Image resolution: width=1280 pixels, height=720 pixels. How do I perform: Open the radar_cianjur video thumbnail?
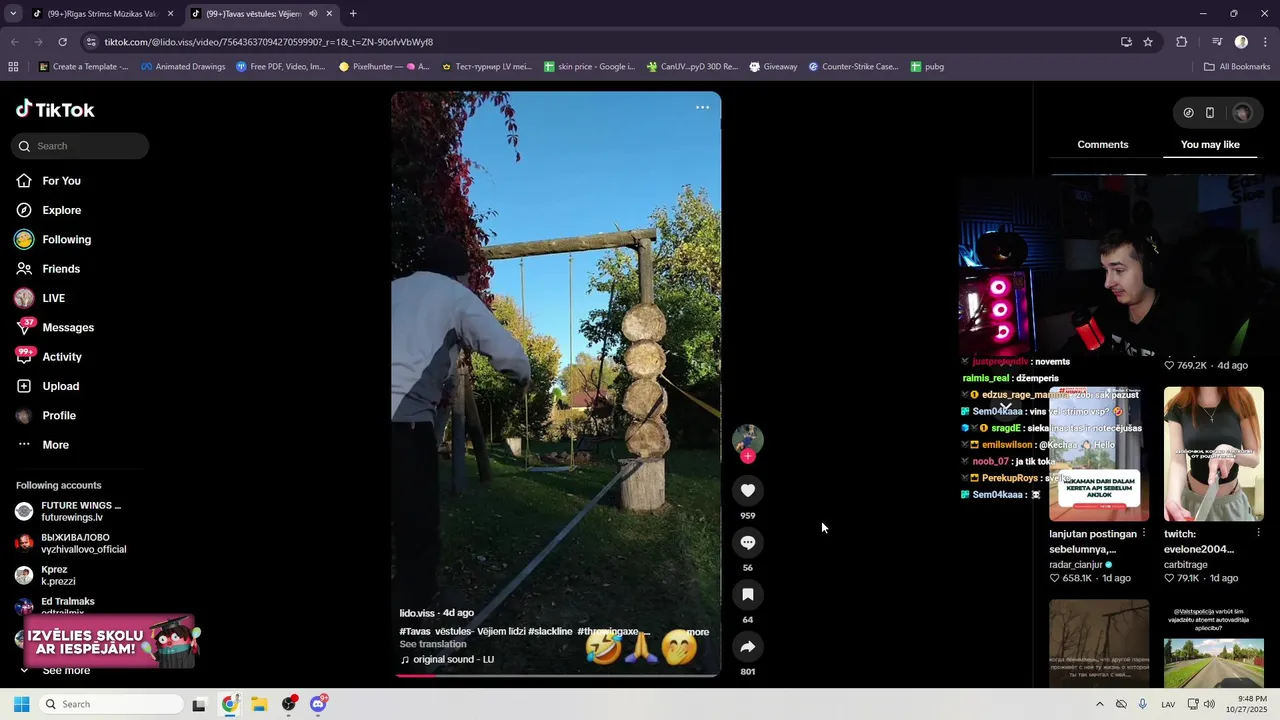(1098, 454)
